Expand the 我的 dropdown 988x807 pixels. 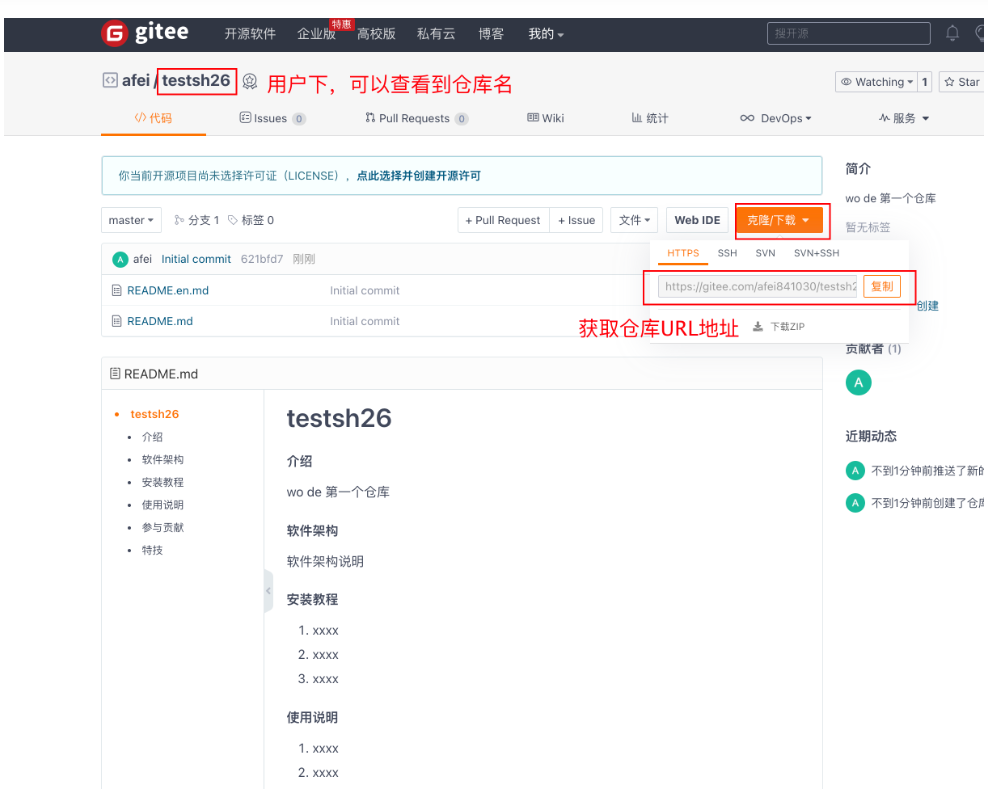546,34
